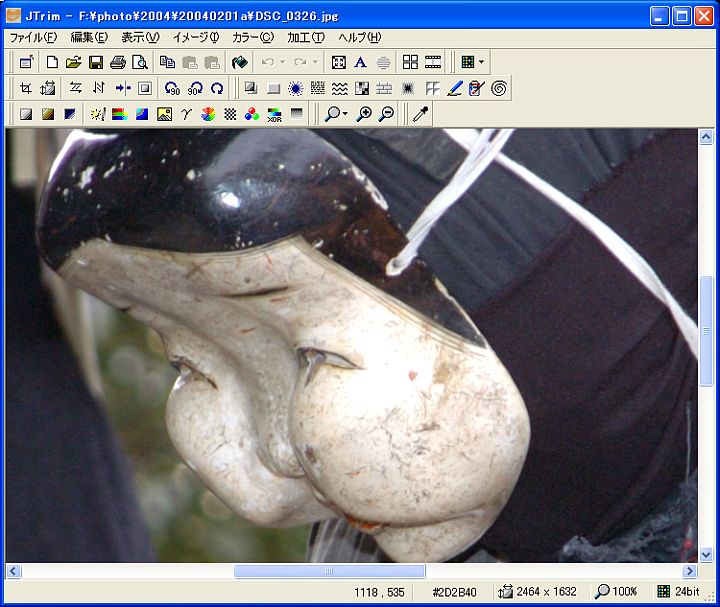Click the zoom out magnifier icon

pyautogui.click(x=386, y=114)
